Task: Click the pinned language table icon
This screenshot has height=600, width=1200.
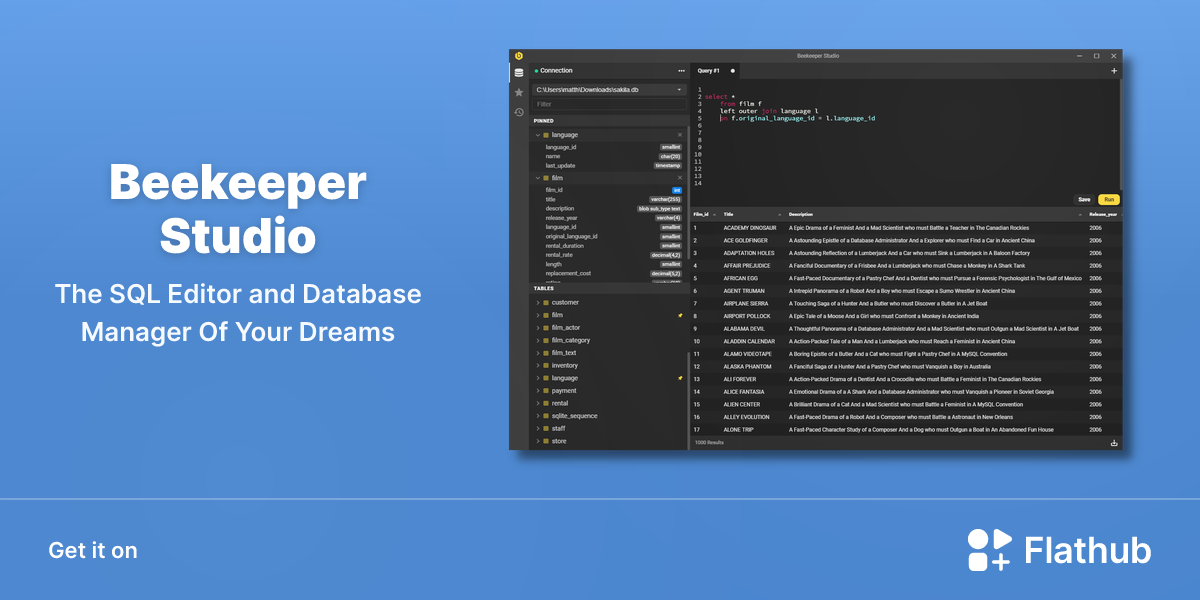Action: 546,134
